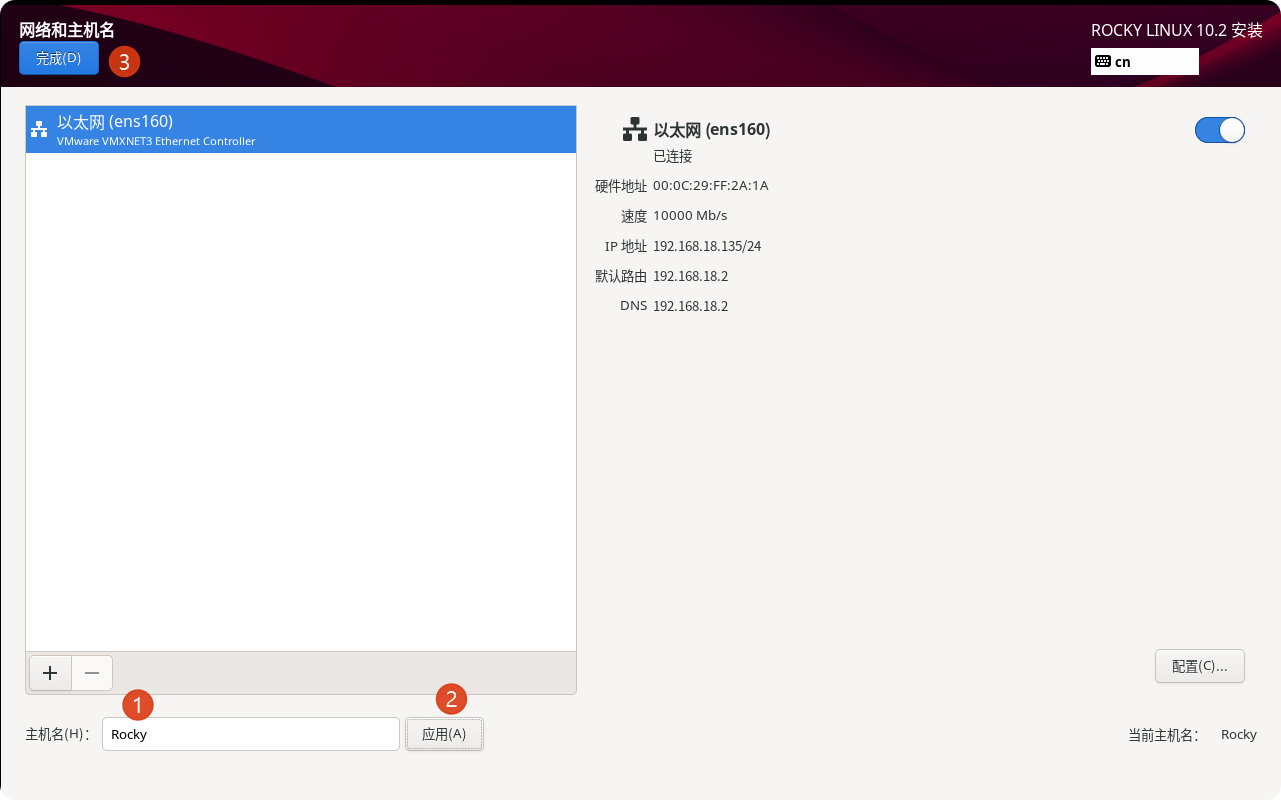Image resolution: width=1281 pixels, height=800 pixels.
Task: Click the current hostname value Rocky
Action: coord(1239,735)
